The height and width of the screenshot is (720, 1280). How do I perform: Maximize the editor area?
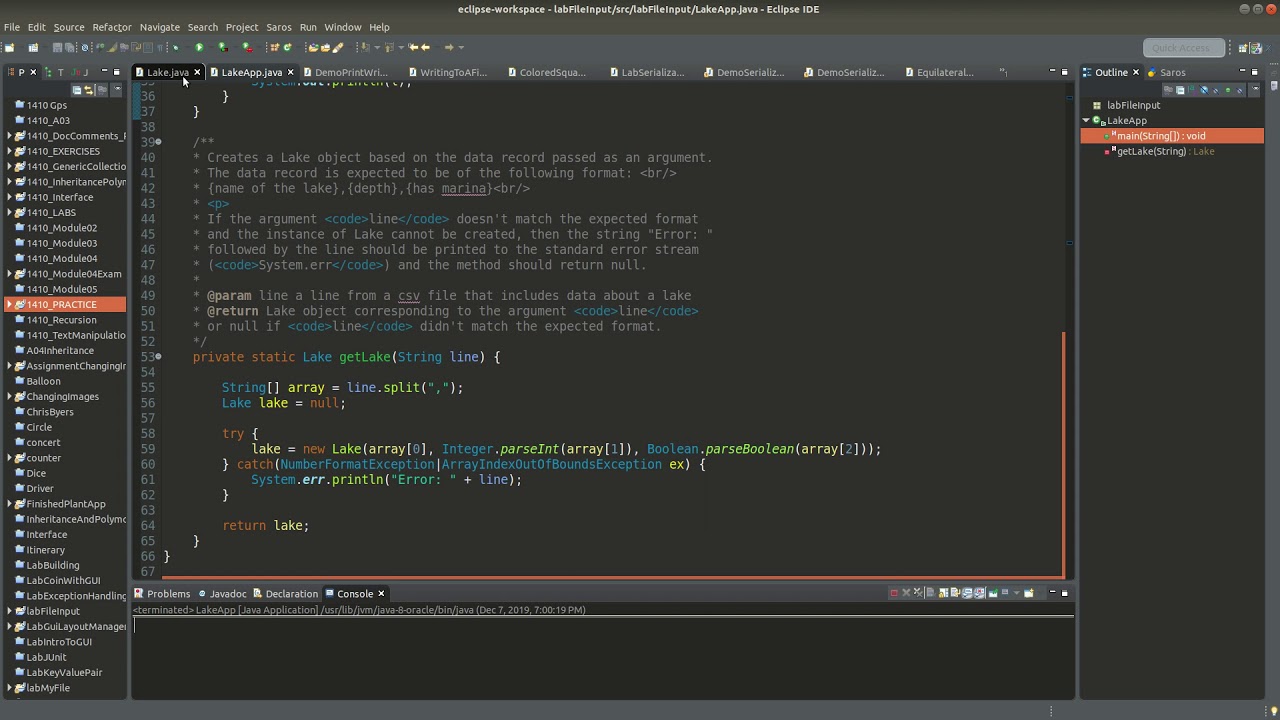[x=1064, y=72]
